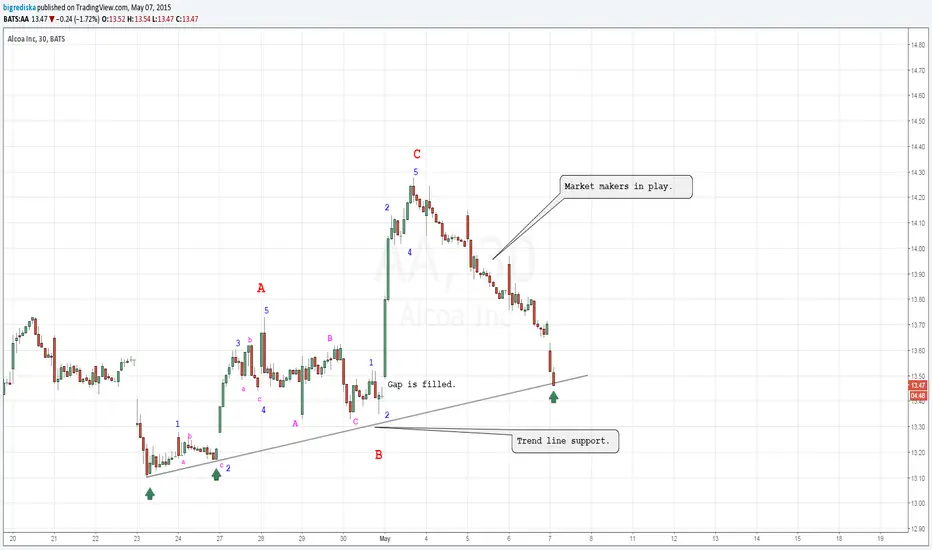Click the red current price tag 13.47

tap(918, 385)
